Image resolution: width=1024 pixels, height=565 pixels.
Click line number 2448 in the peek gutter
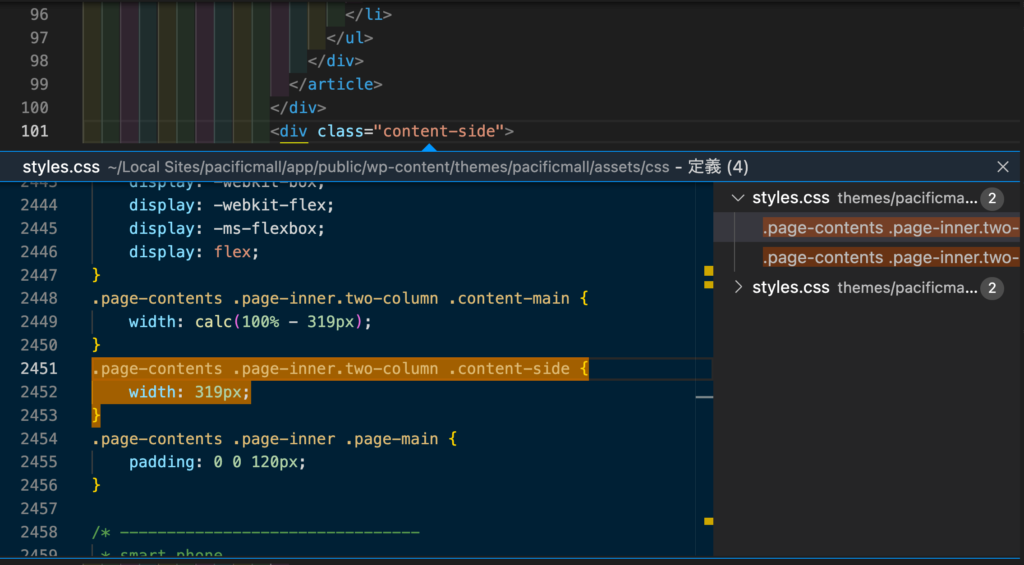pyautogui.click(x=39, y=299)
